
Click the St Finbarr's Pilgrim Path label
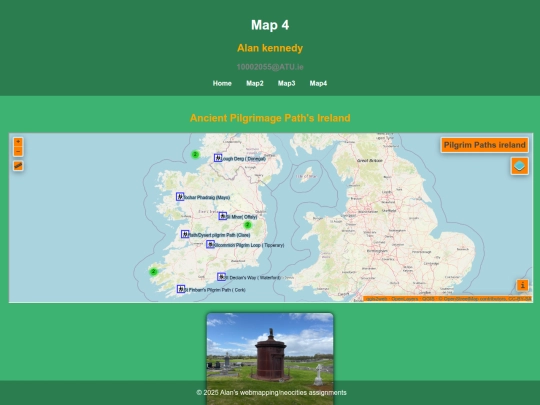215,290
